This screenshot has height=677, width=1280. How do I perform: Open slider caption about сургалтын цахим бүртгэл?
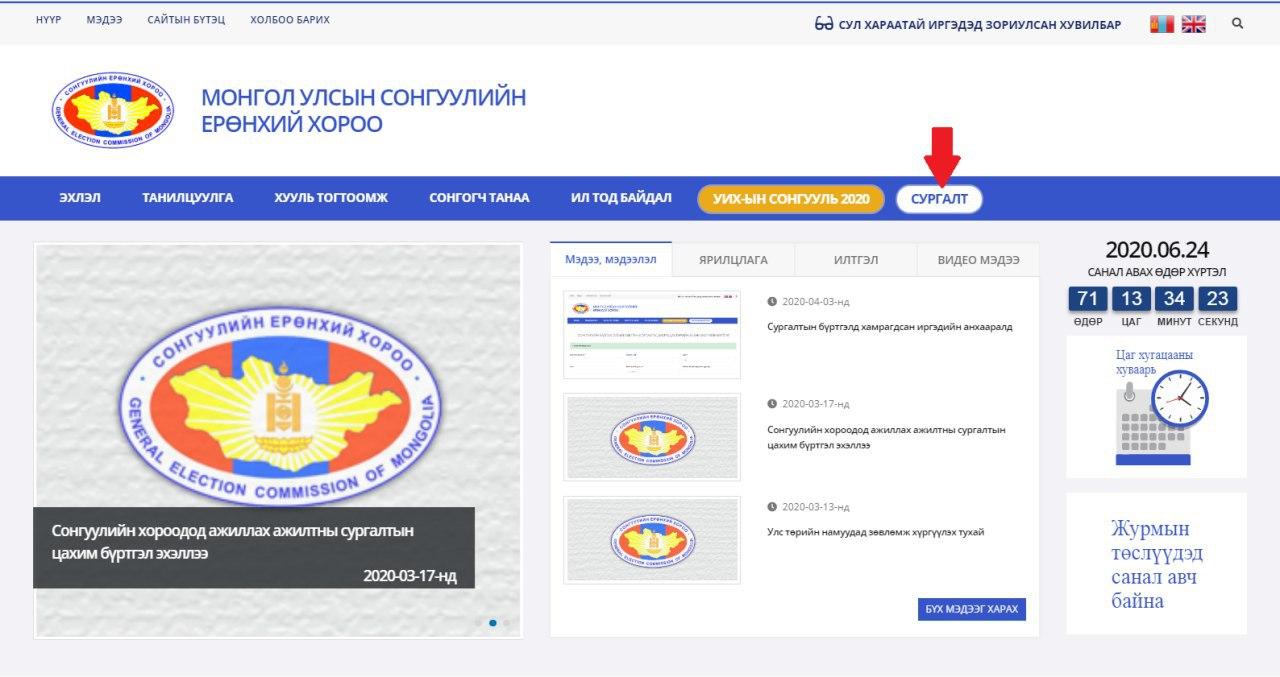coord(232,541)
